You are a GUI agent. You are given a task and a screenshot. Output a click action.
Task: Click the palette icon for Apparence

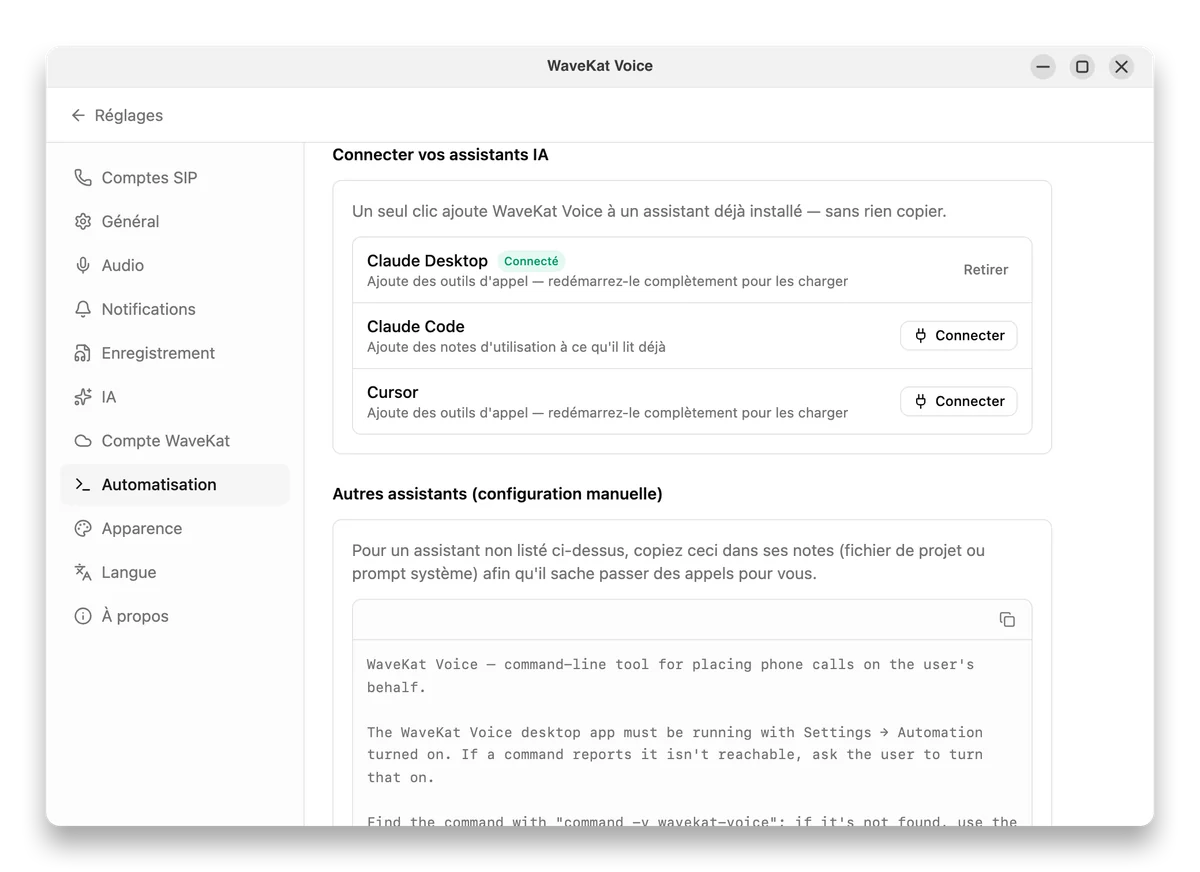pyautogui.click(x=83, y=528)
